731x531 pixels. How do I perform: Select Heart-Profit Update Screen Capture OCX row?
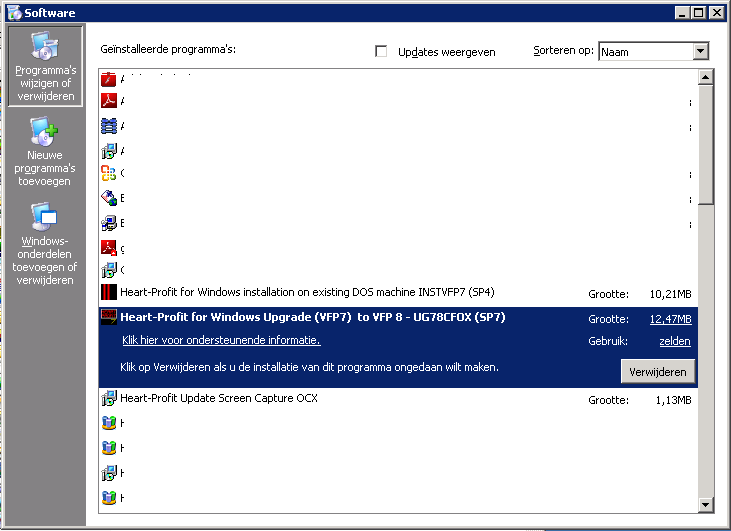point(398,400)
